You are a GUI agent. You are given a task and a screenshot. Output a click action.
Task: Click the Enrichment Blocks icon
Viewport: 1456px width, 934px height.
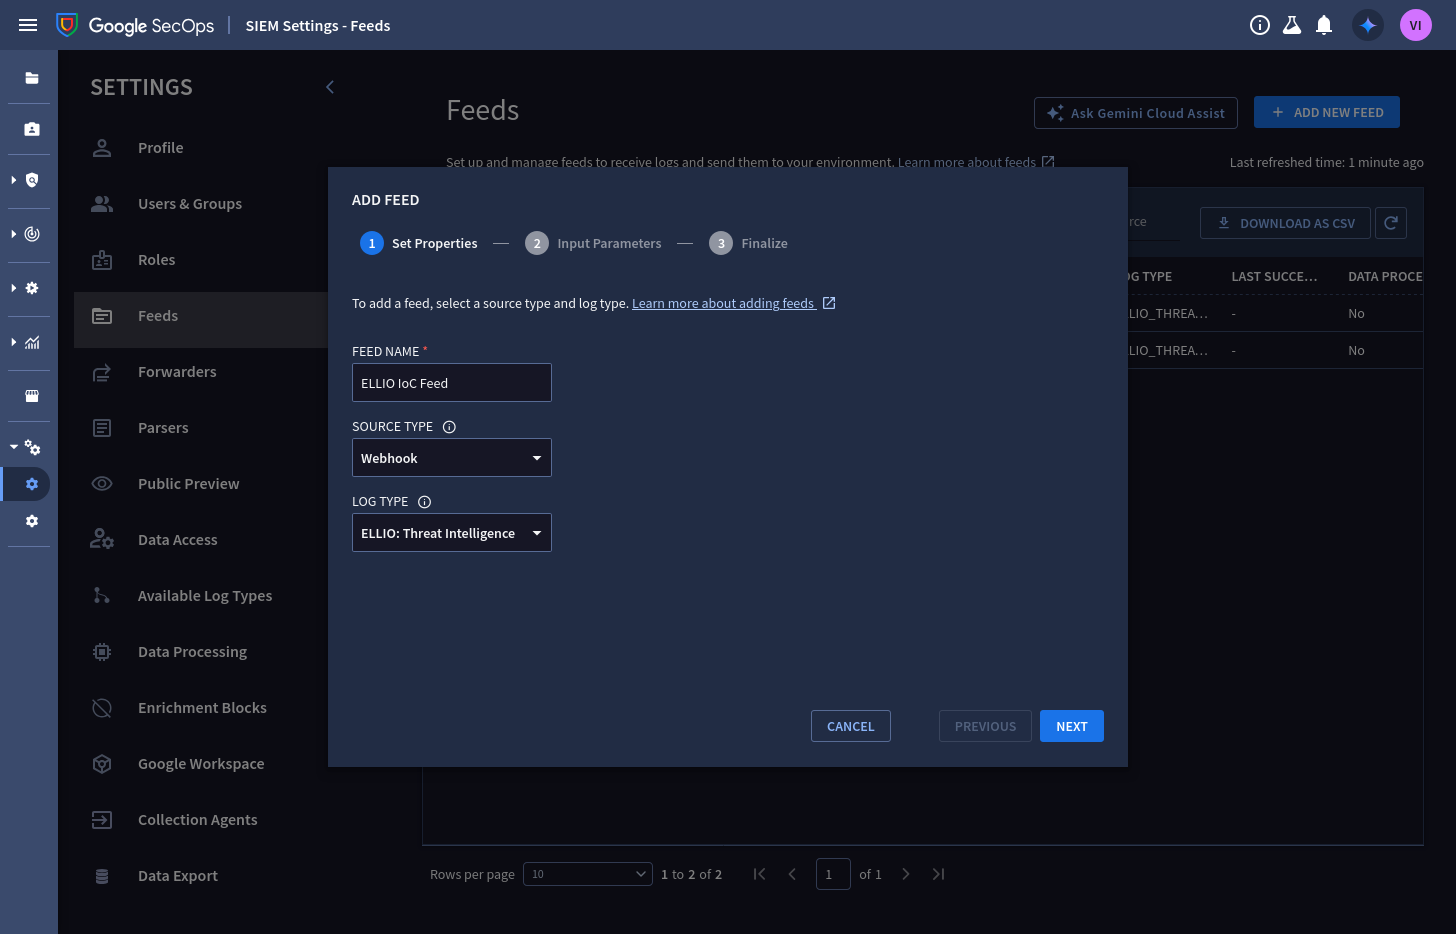[102, 708]
